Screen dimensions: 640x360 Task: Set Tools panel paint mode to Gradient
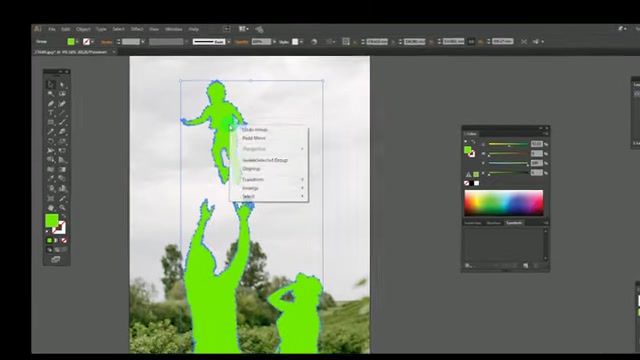(56, 240)
